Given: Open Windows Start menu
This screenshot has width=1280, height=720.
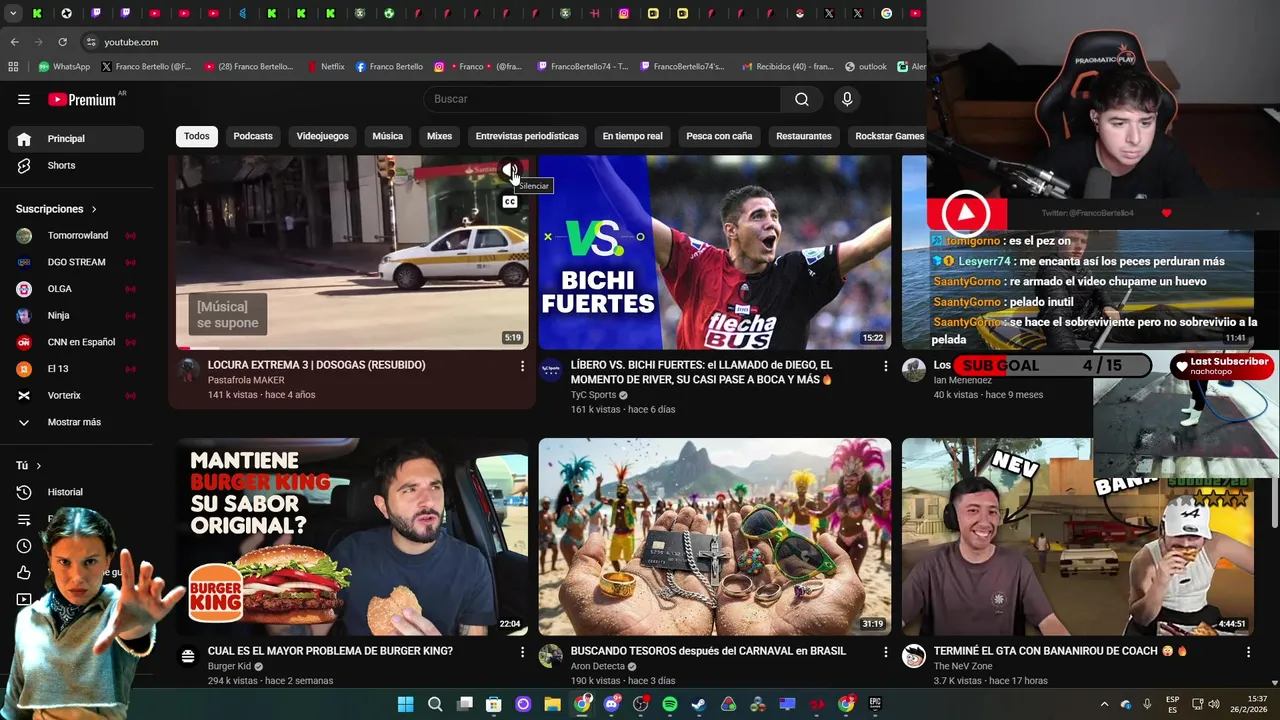Looking at the screenshot, I should 405,704.
